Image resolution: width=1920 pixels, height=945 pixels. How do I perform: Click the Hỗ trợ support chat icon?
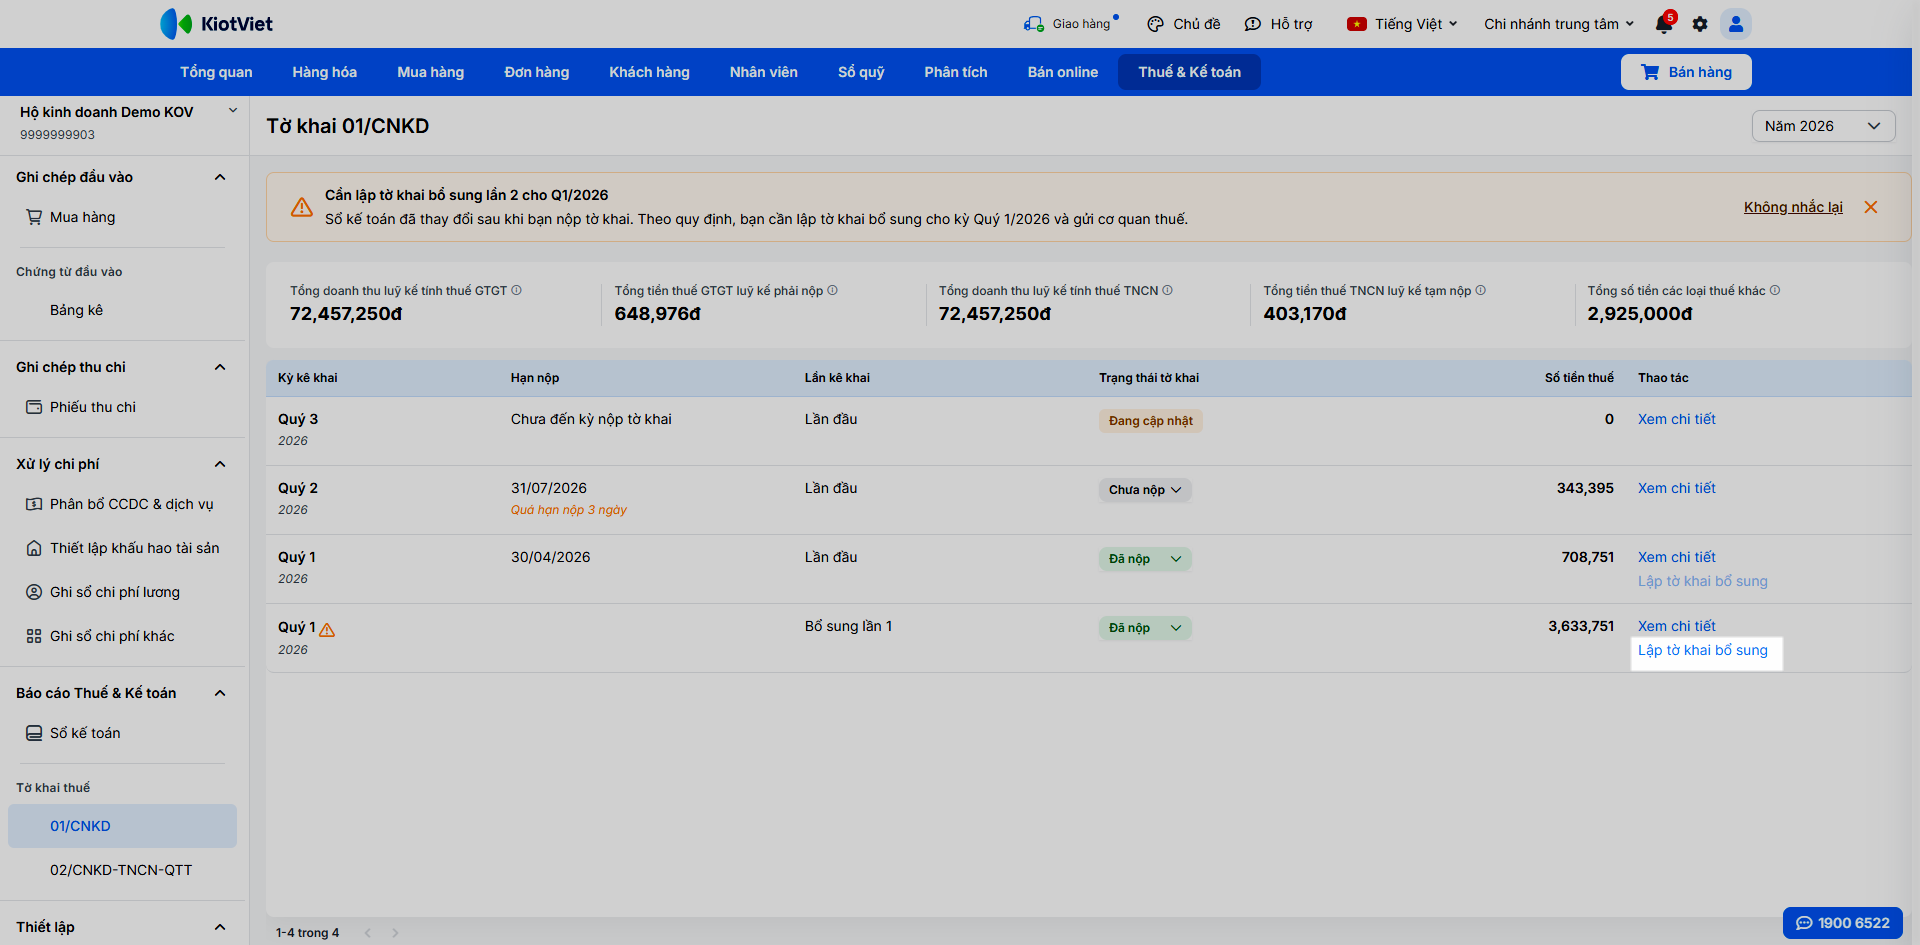coord(1252,24)
